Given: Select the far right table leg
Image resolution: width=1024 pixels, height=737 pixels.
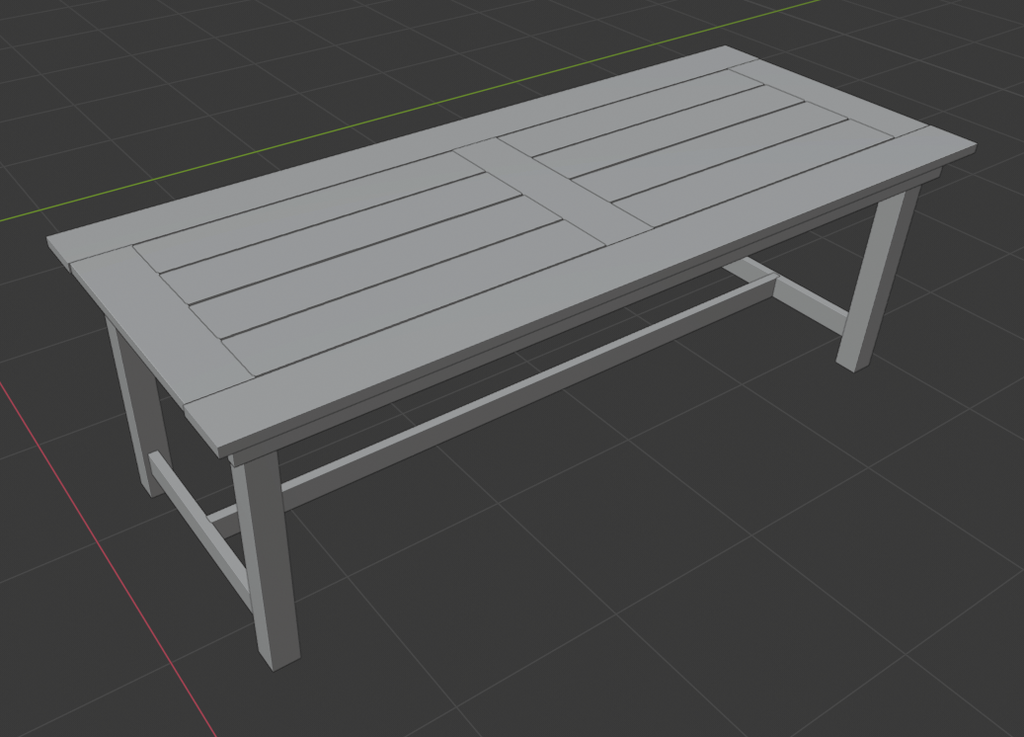Looking at the screenshot, I should click(x=877, y=279).
